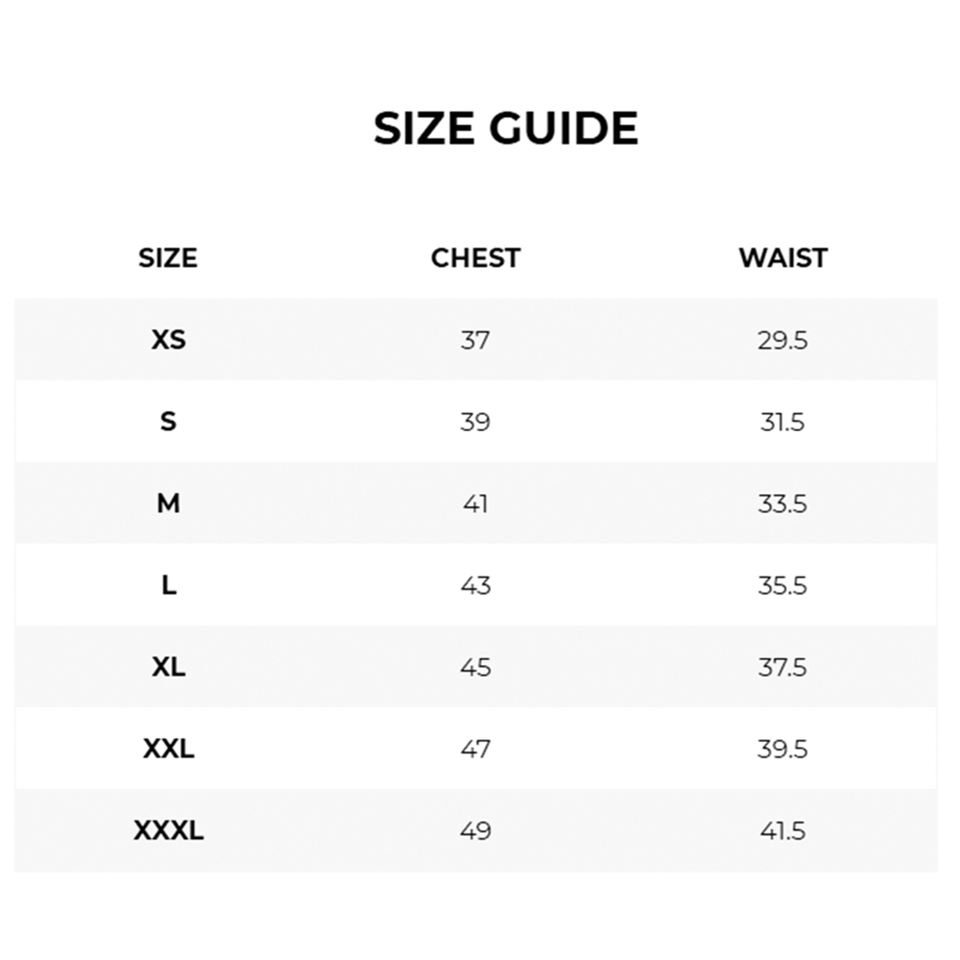Screen dimensions: 960x960
Task: Click the CHEST column header
Action: [475, 258]
